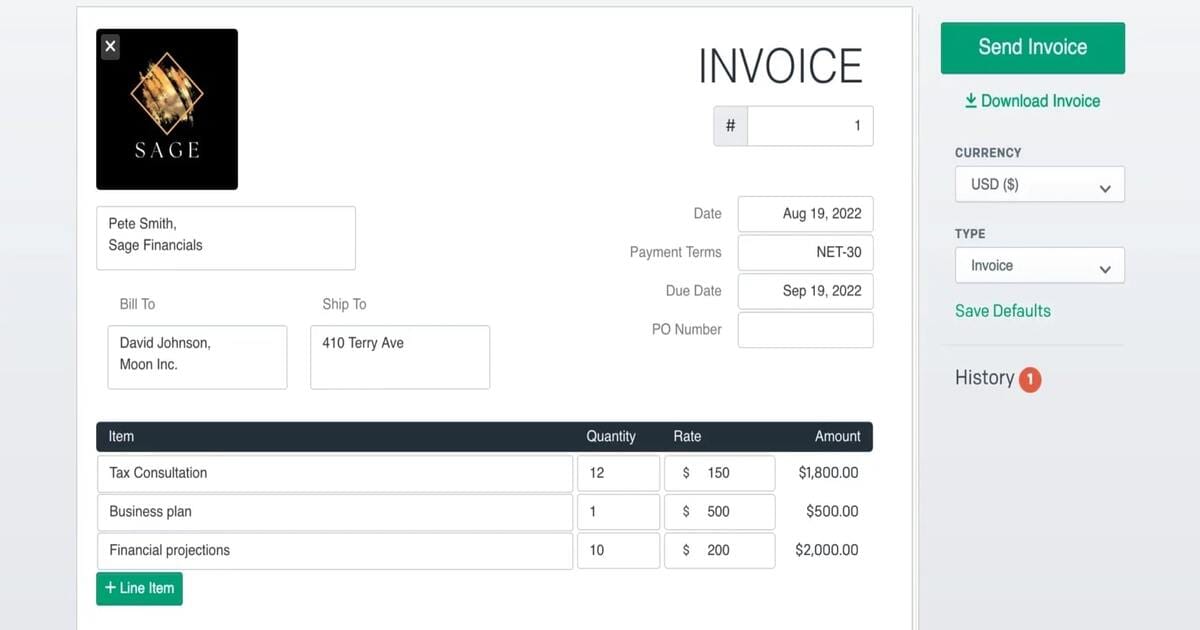Change the Due Date Sep 19, 2022

pos(806,291)
